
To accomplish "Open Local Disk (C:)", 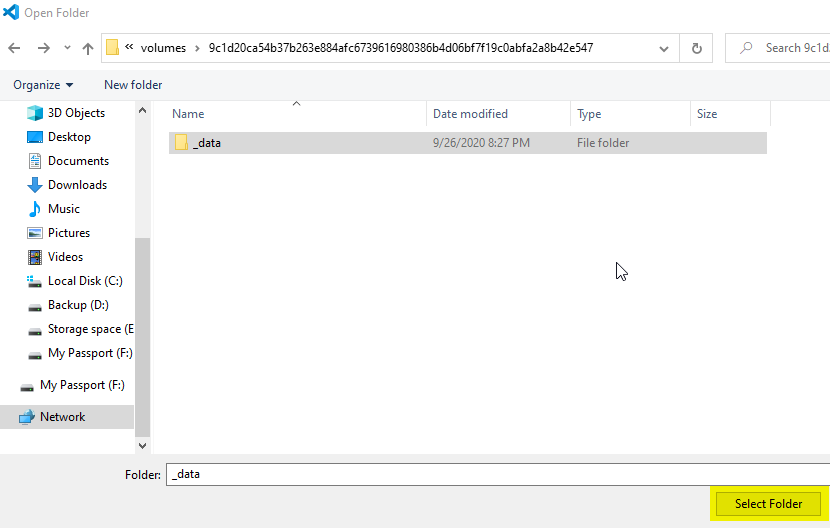I will 85,281.
